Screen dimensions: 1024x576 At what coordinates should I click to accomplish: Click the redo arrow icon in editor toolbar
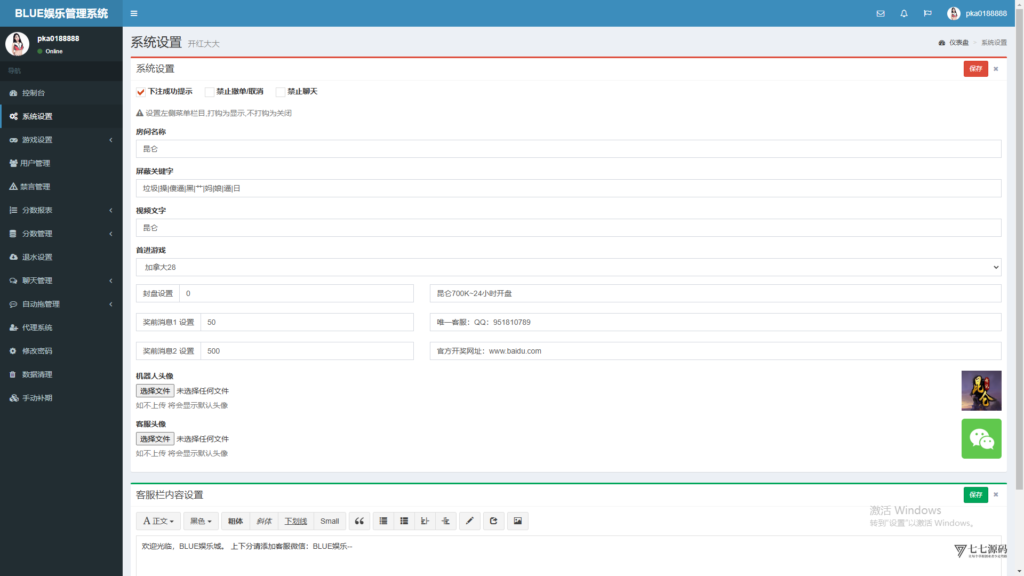pyautogui.click(x=494, y=521)
